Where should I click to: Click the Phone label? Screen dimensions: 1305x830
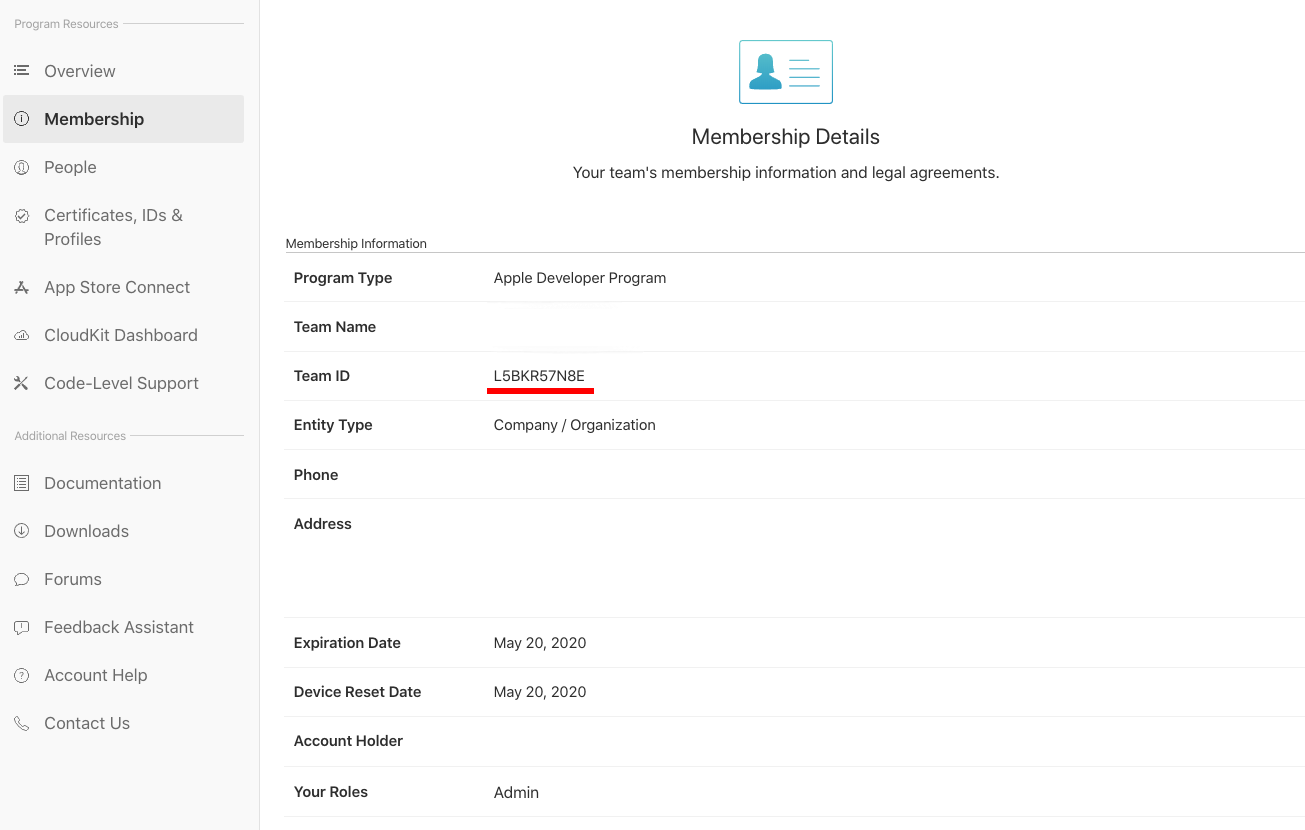(x=316, y=475)
